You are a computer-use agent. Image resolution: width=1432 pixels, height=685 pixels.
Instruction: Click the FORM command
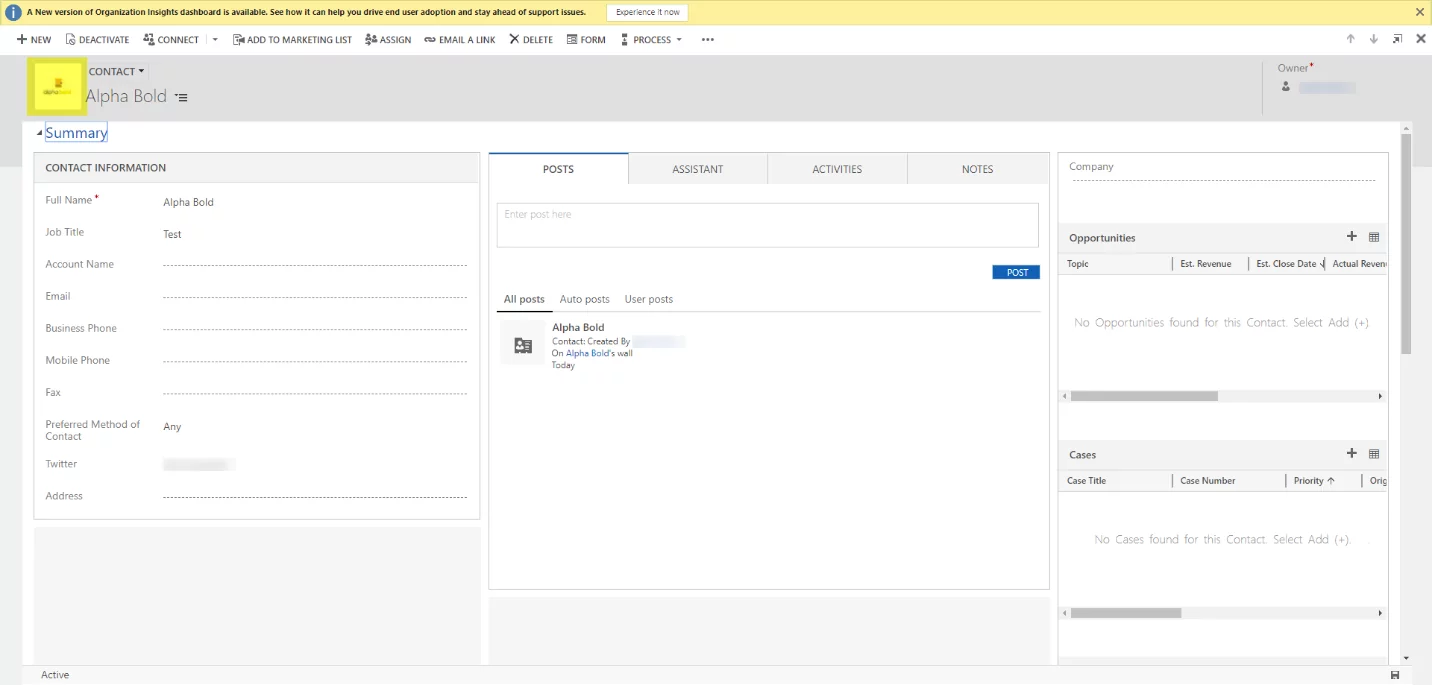tap(586, 40)
